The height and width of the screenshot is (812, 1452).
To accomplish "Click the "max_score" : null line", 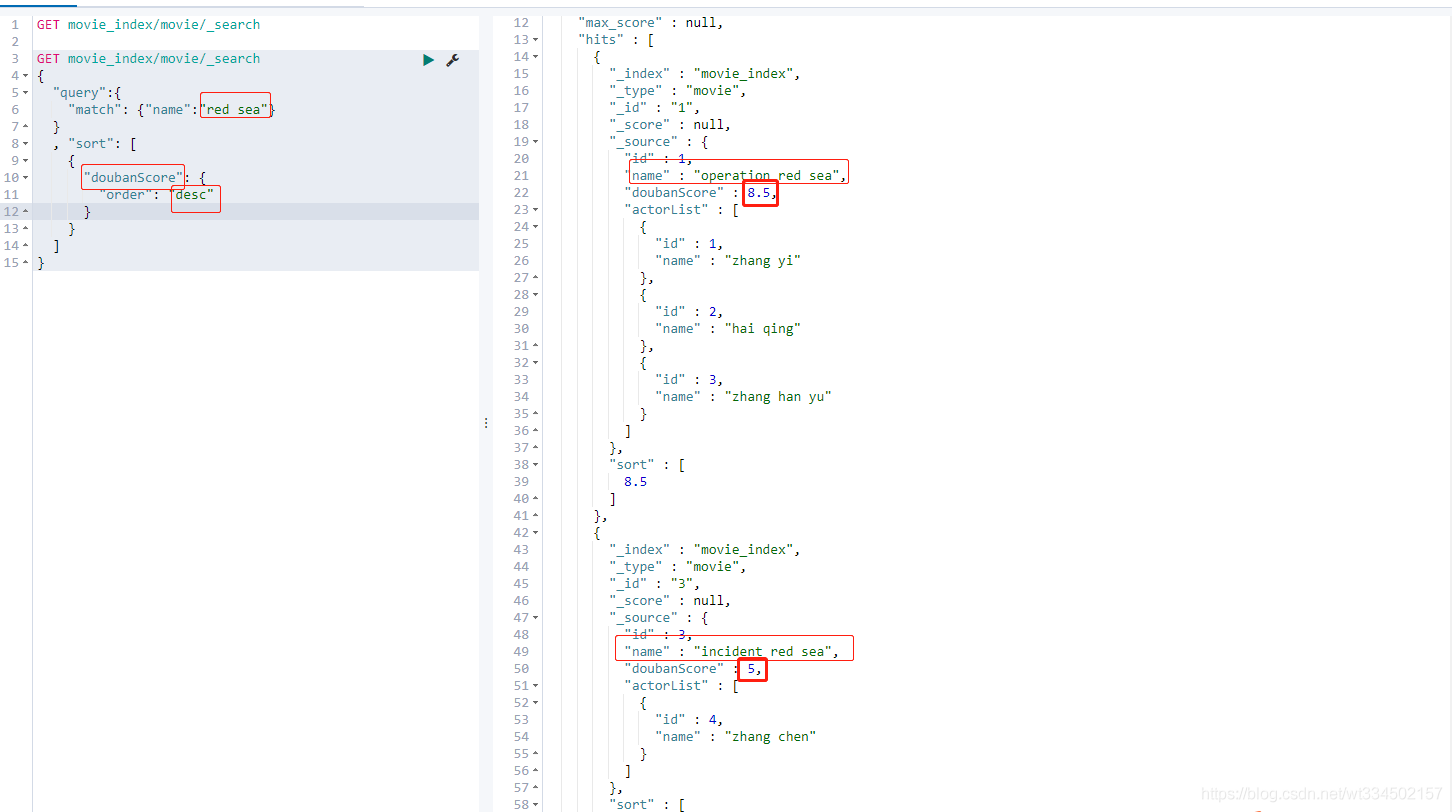I will pyautogui.click(x=650, y=23).
